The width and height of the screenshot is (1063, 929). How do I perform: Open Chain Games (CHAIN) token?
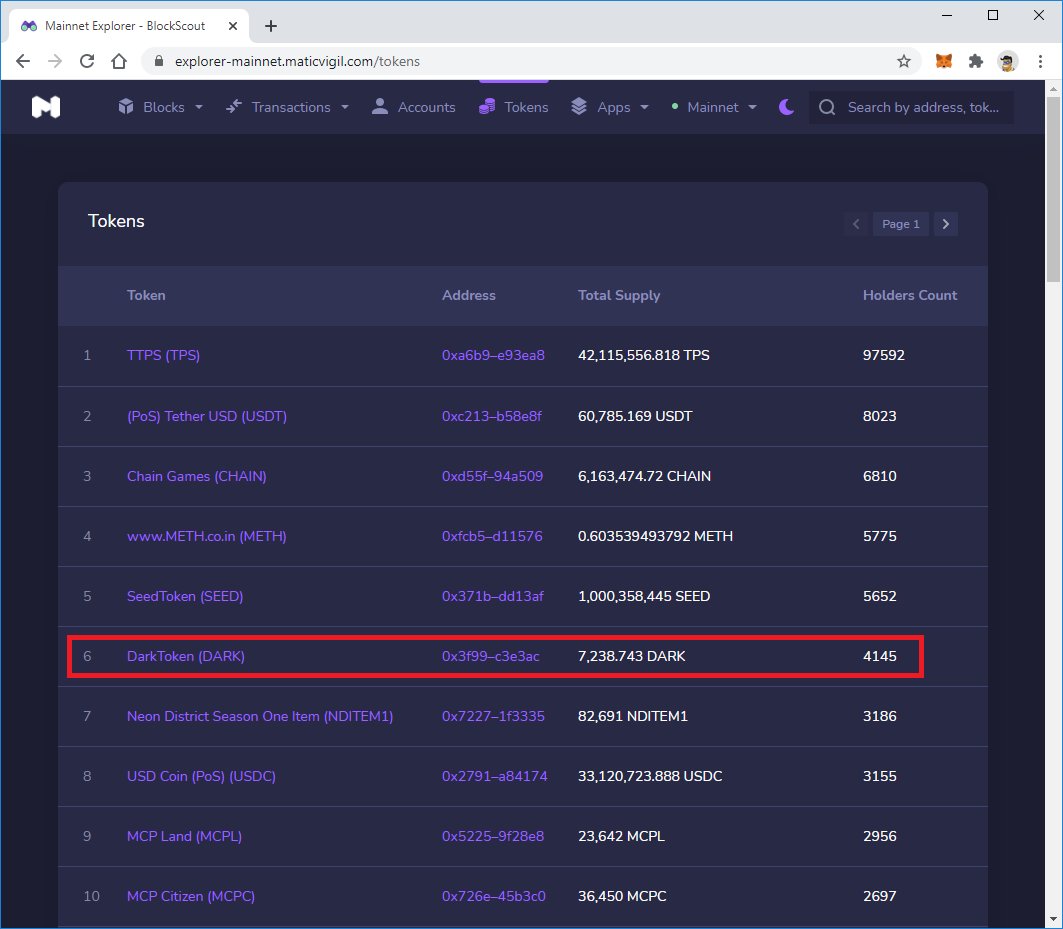click(x=197, y=476)
